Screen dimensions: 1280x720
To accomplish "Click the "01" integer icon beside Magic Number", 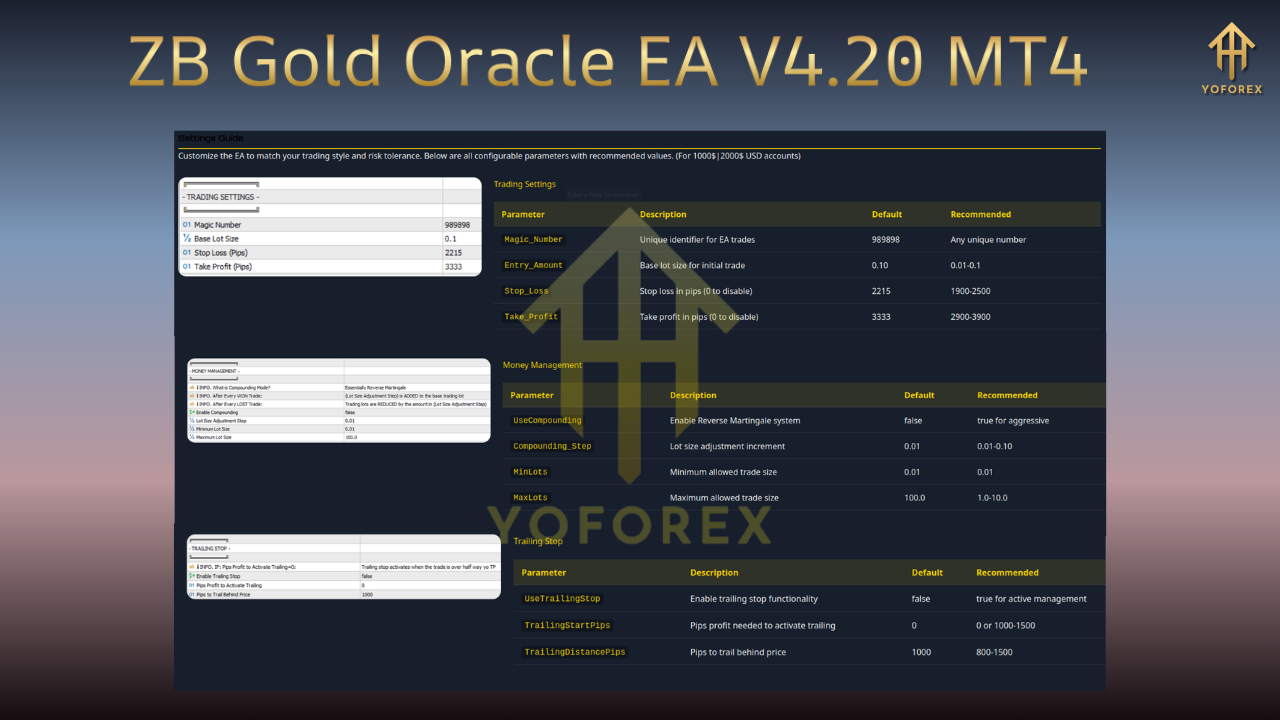I will coord(186,225).
